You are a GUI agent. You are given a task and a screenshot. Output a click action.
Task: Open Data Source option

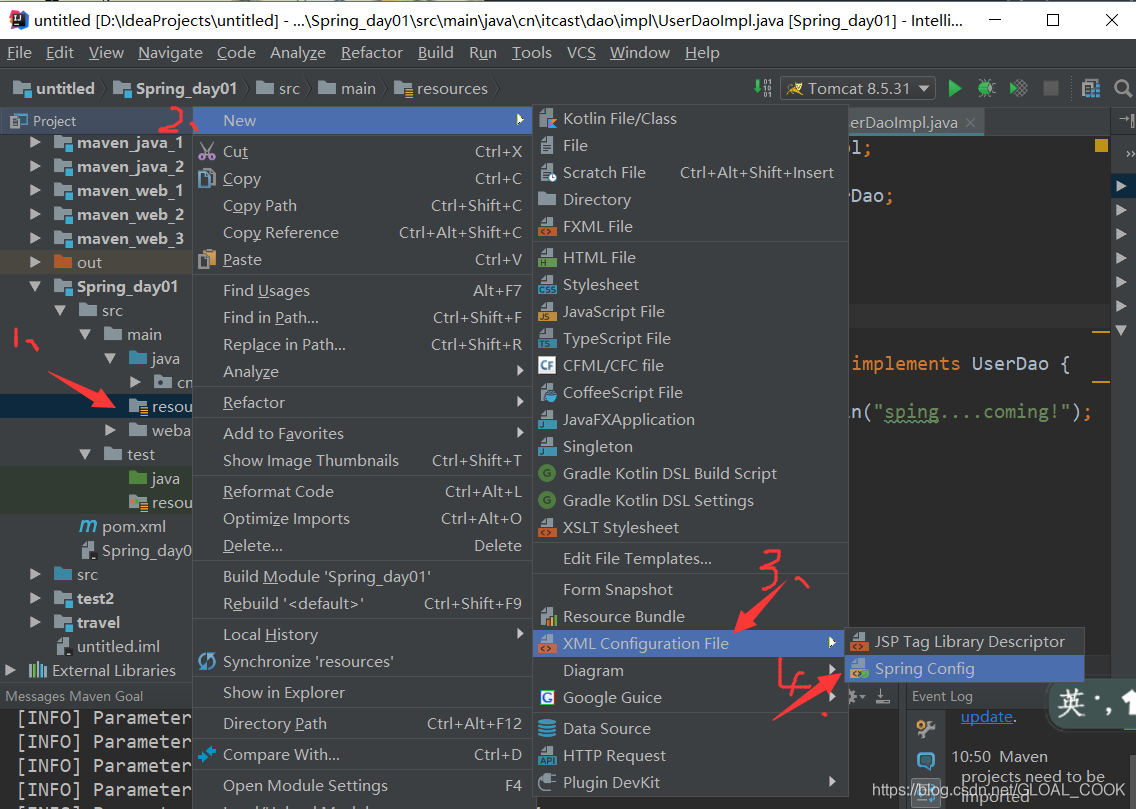[x=690, y=729]
